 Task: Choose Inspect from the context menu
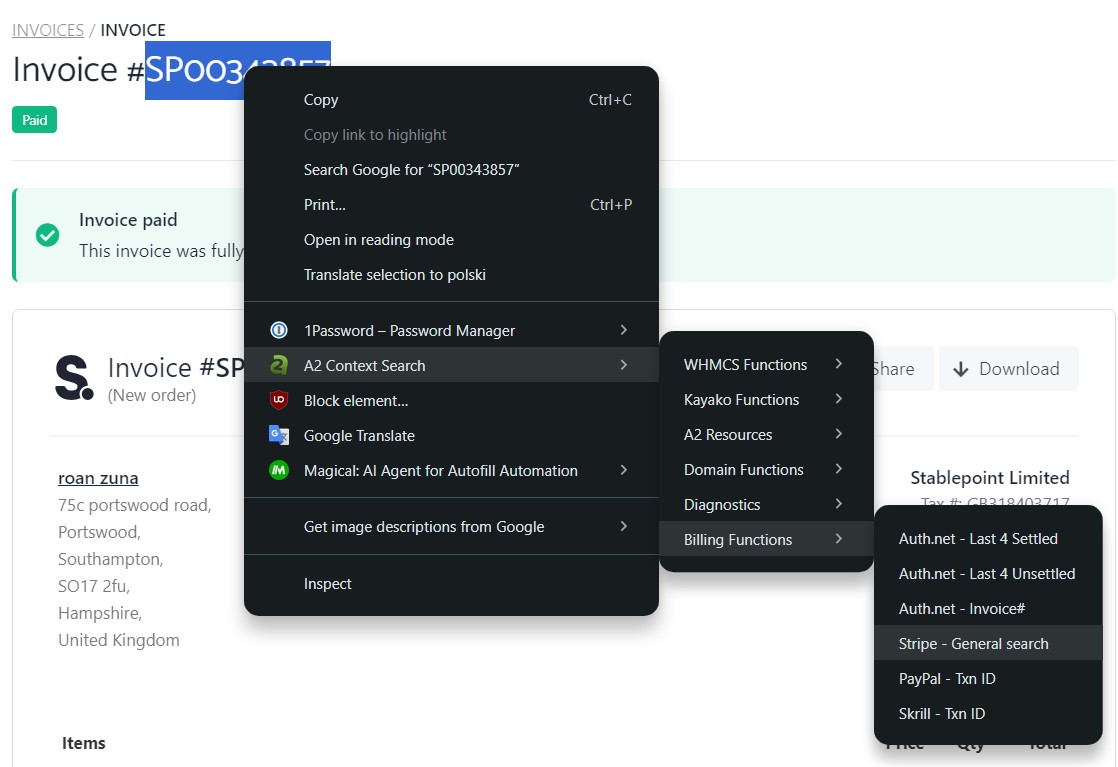point(451,584)
